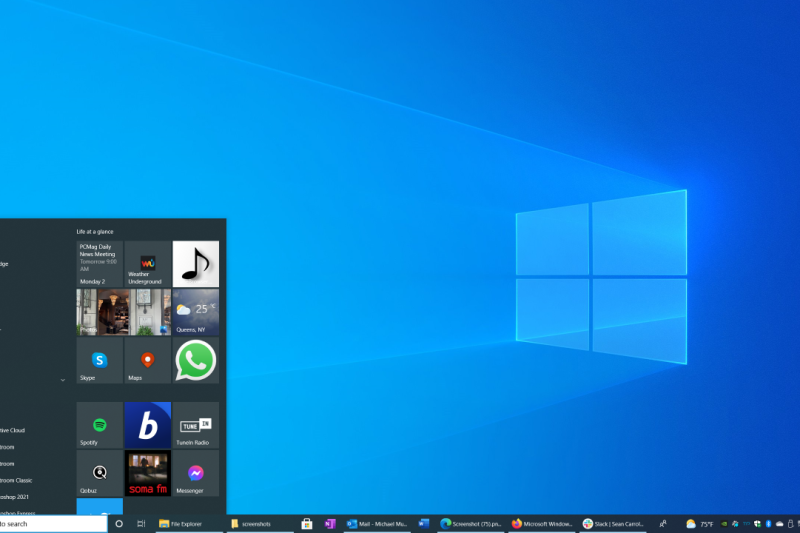This screenshot has height=533, width=800.
Task: Open the blue 'b' app tile
Action: coord(147,425)
